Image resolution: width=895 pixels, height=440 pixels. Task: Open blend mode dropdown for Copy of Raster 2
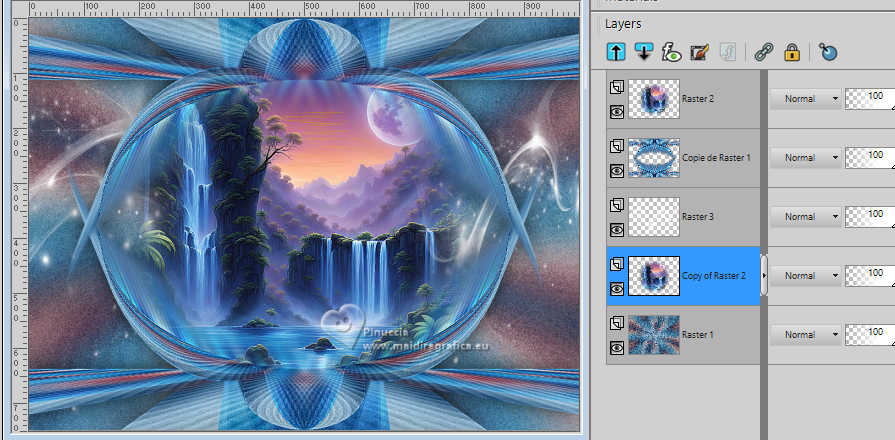[x=806, y=276]
